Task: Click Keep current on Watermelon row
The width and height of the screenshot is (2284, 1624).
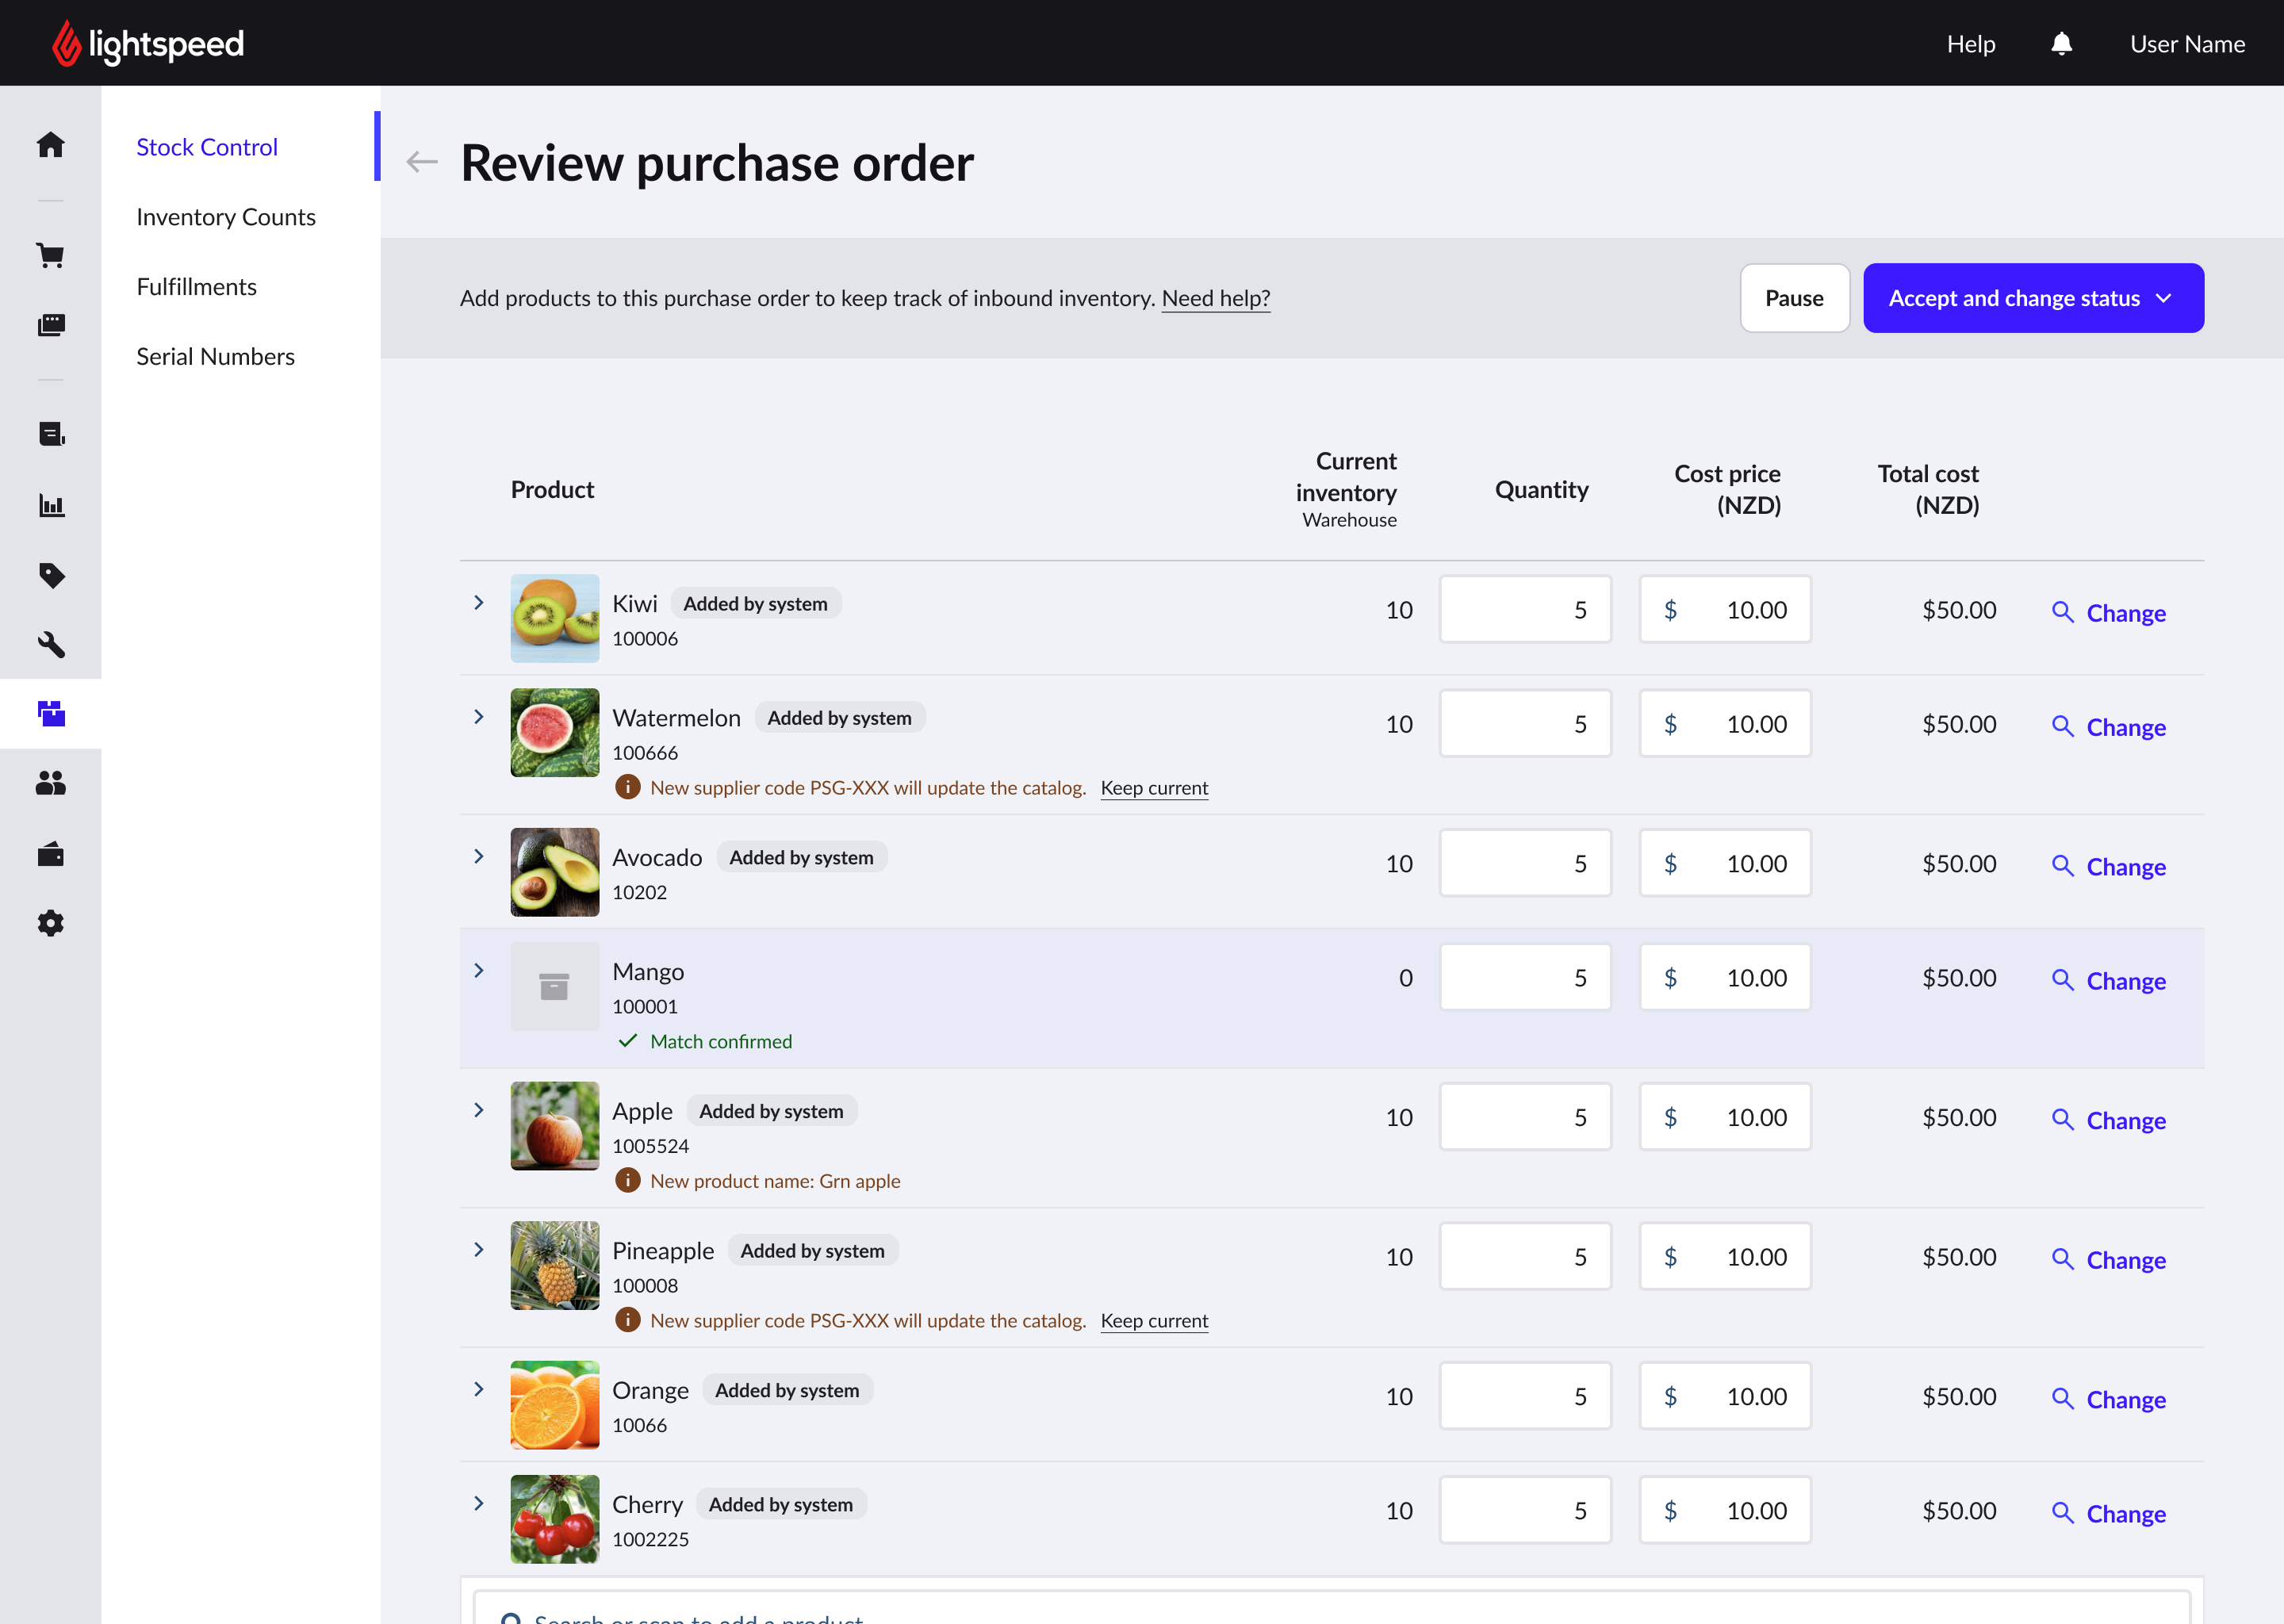Action: (1154, 788)
